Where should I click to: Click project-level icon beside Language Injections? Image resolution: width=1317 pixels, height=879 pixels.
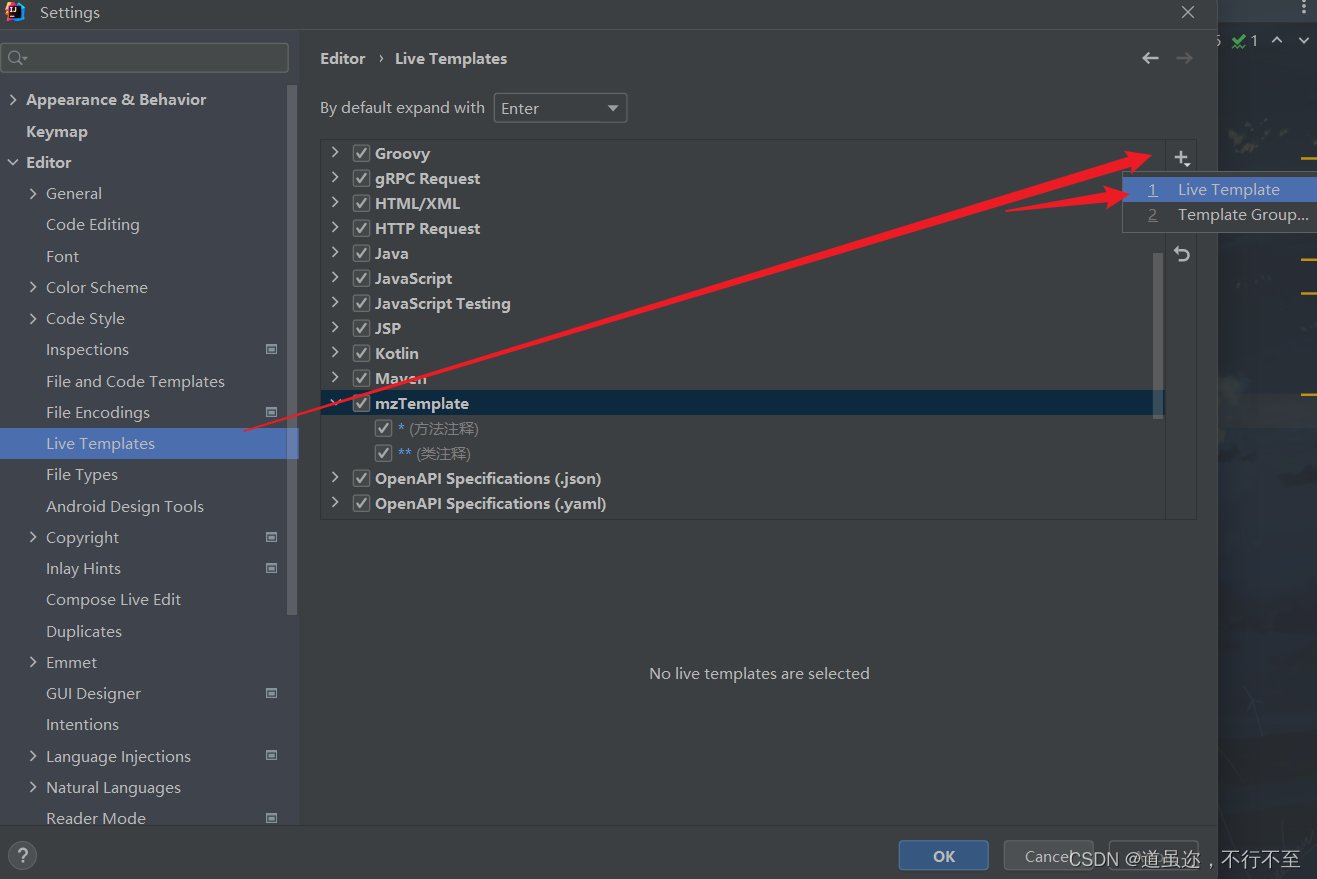pos(271,756)
